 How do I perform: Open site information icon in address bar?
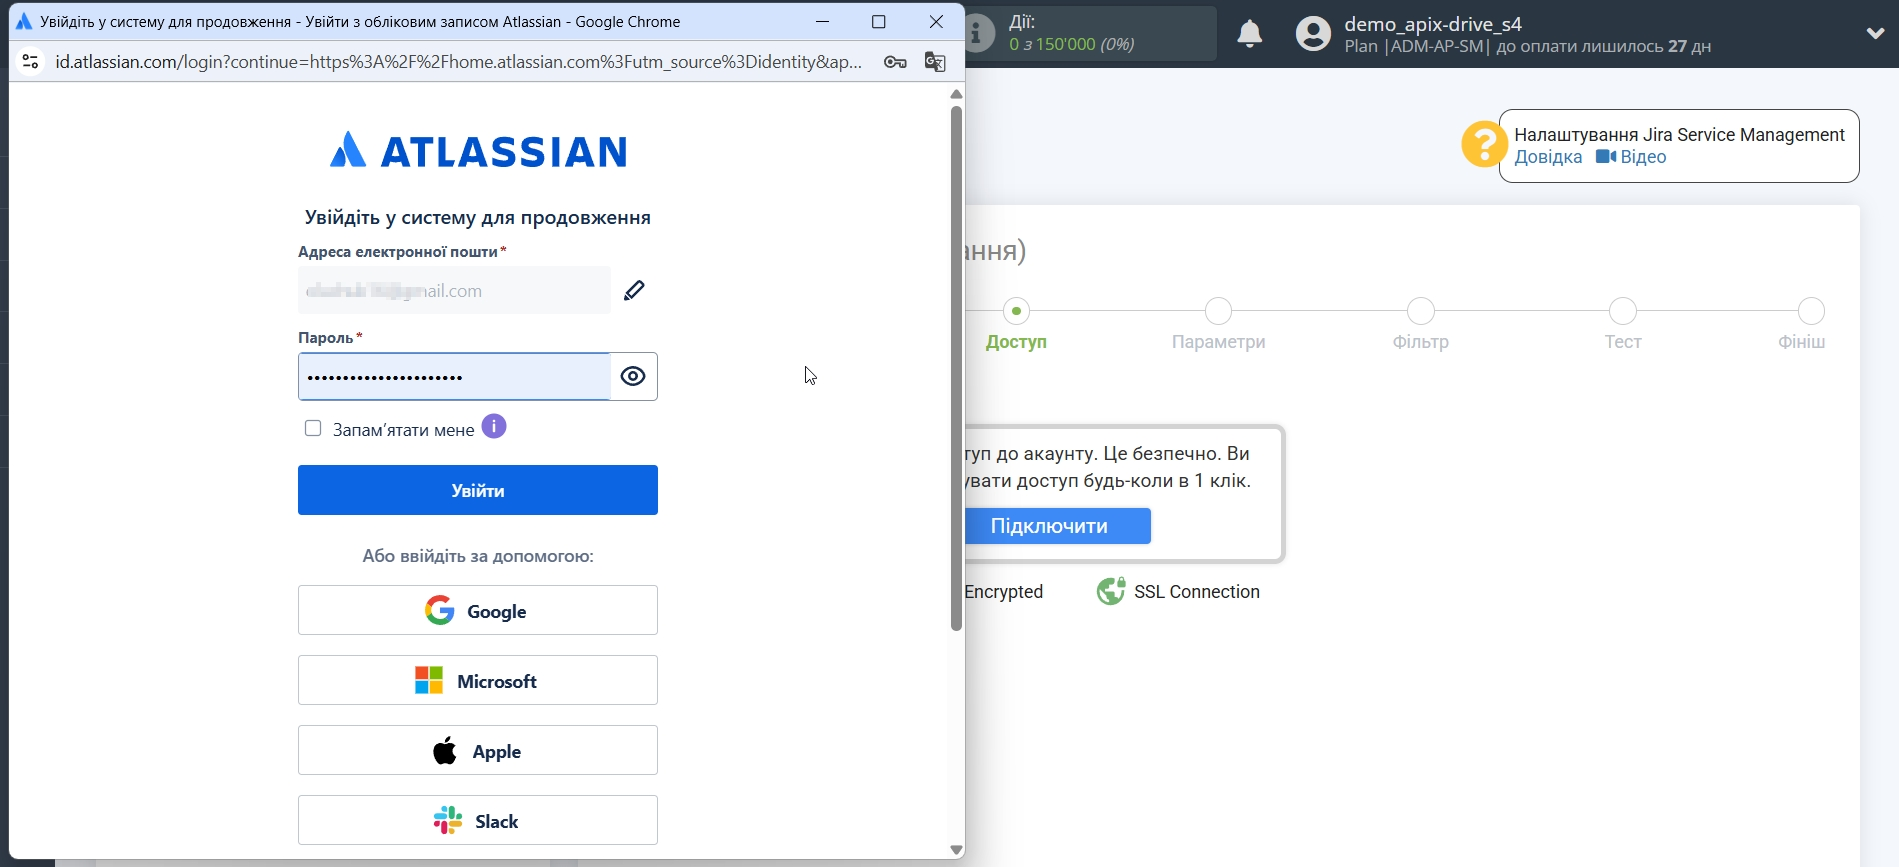31,62
